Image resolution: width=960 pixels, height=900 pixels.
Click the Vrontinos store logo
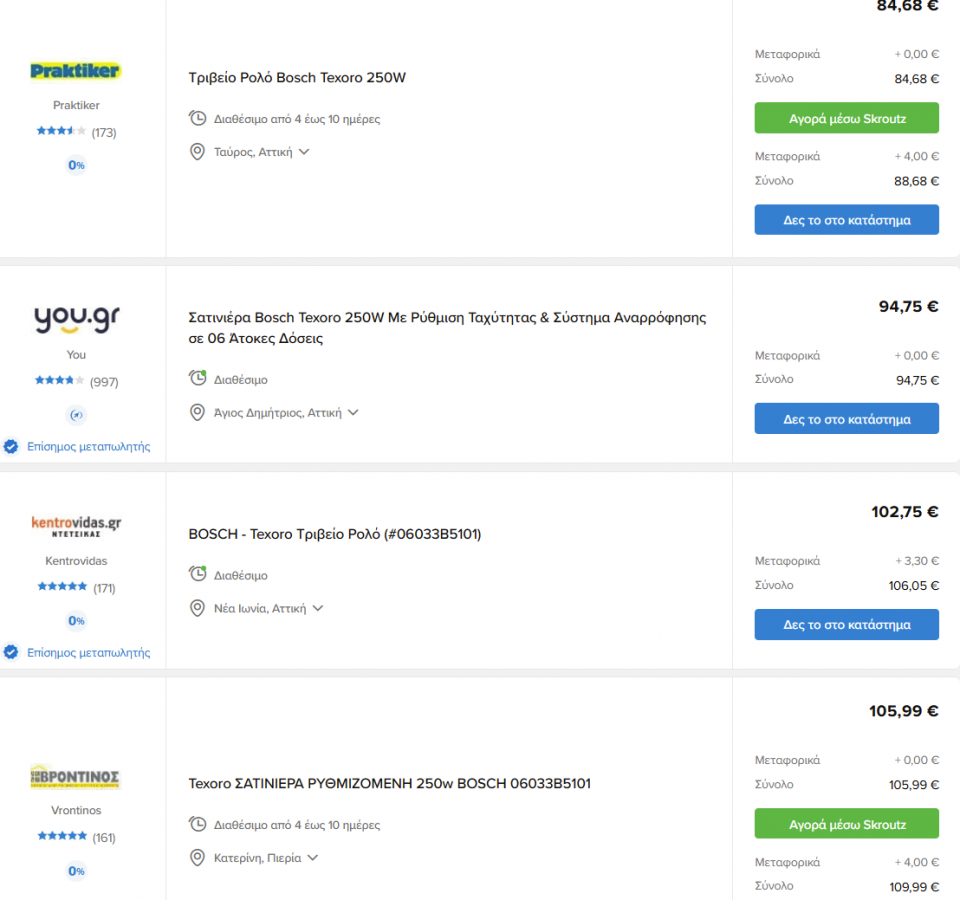point(76,778)
